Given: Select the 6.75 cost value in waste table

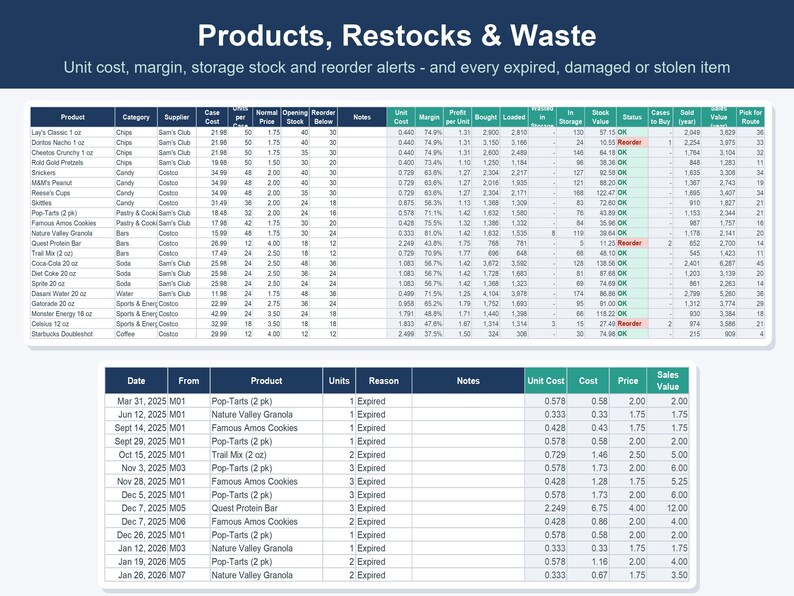Looking at the screenshot, I should pyautogui.click(x=588, y=508).
